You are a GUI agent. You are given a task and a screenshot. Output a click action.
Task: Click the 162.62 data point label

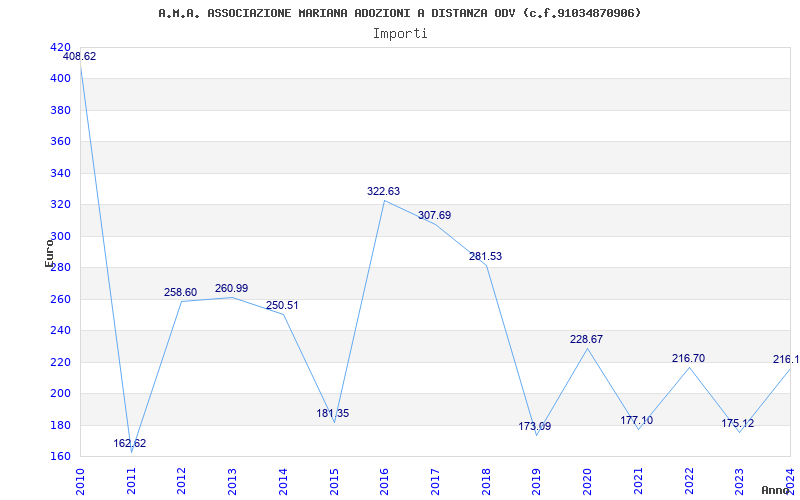pos(129,444)
